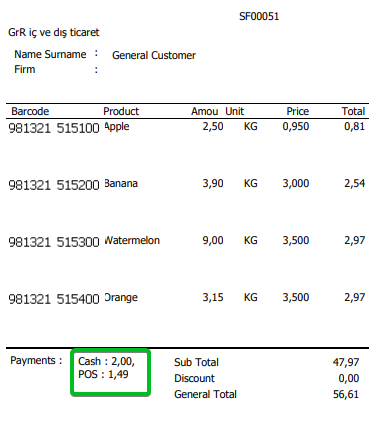
Task: Click barcode 981321 515300
Action: point(54,242)
